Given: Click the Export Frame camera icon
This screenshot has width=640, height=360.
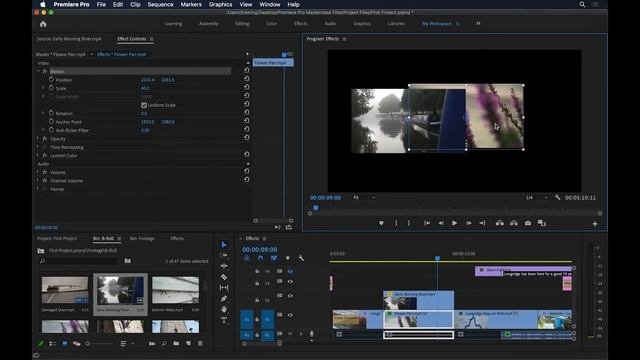Looking at the screenshot, I should [528, 223].
